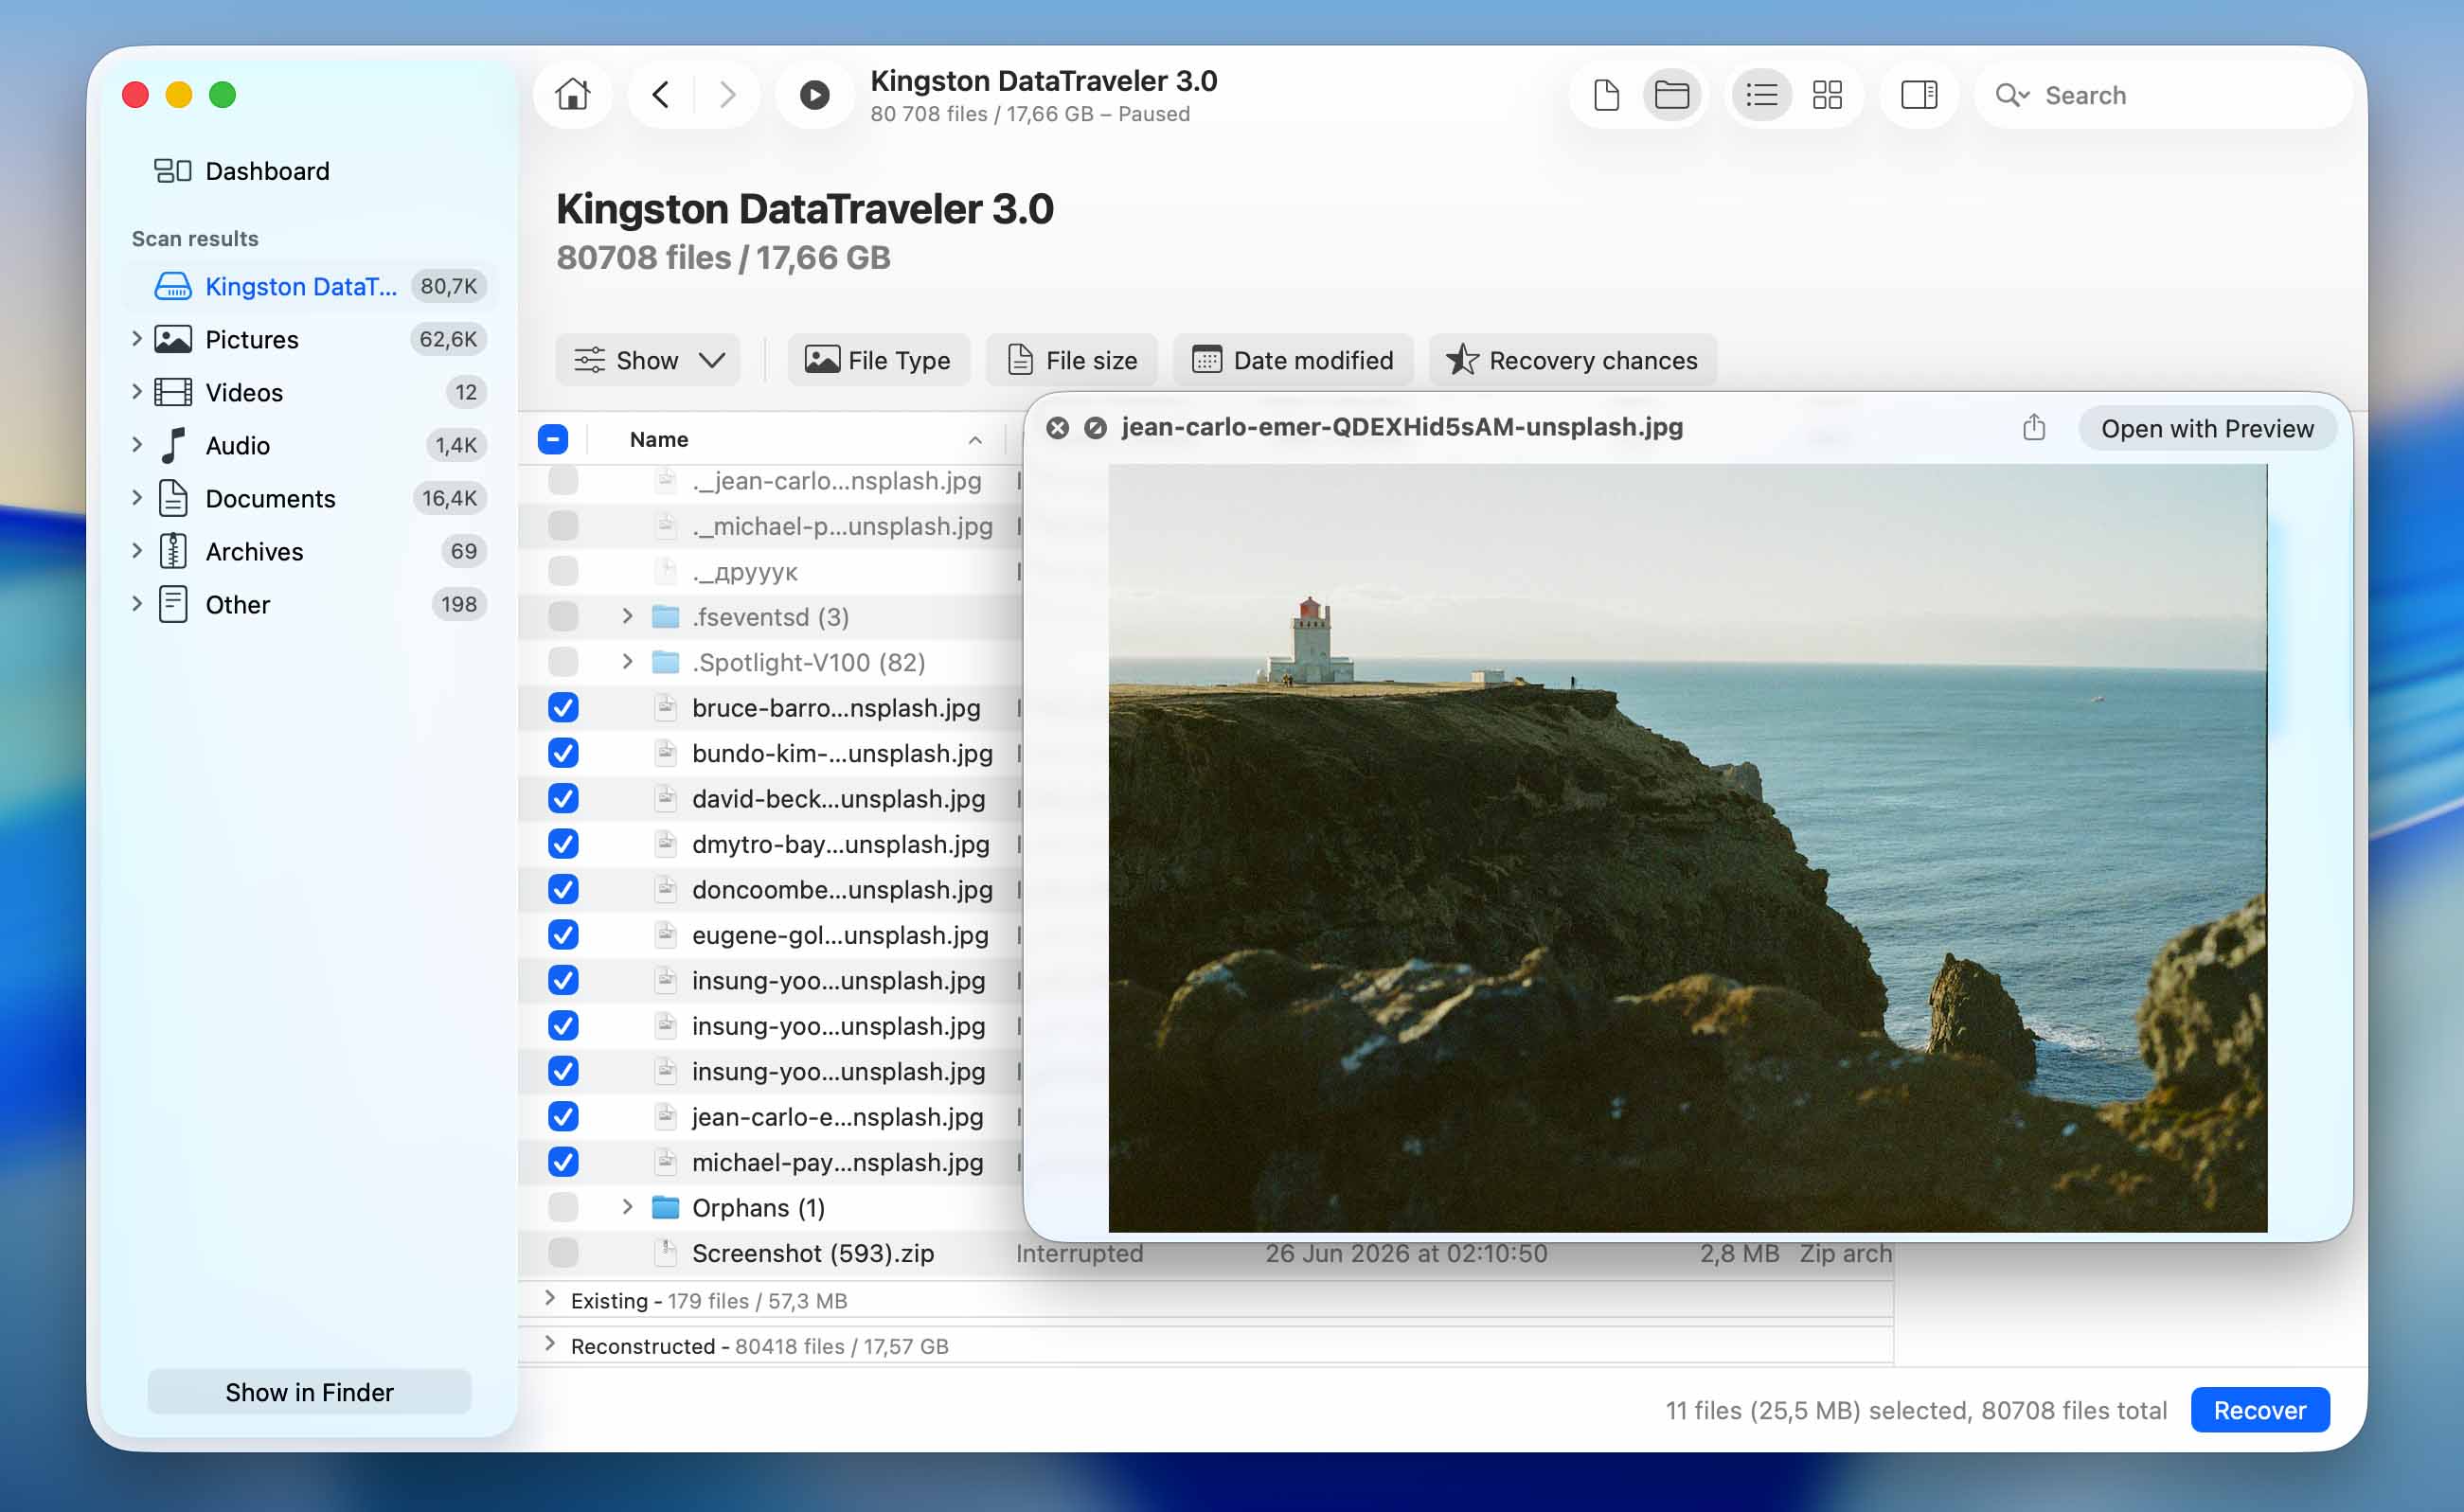Expand the Existing files group
The image size is (2464, 1512).
550,1299
